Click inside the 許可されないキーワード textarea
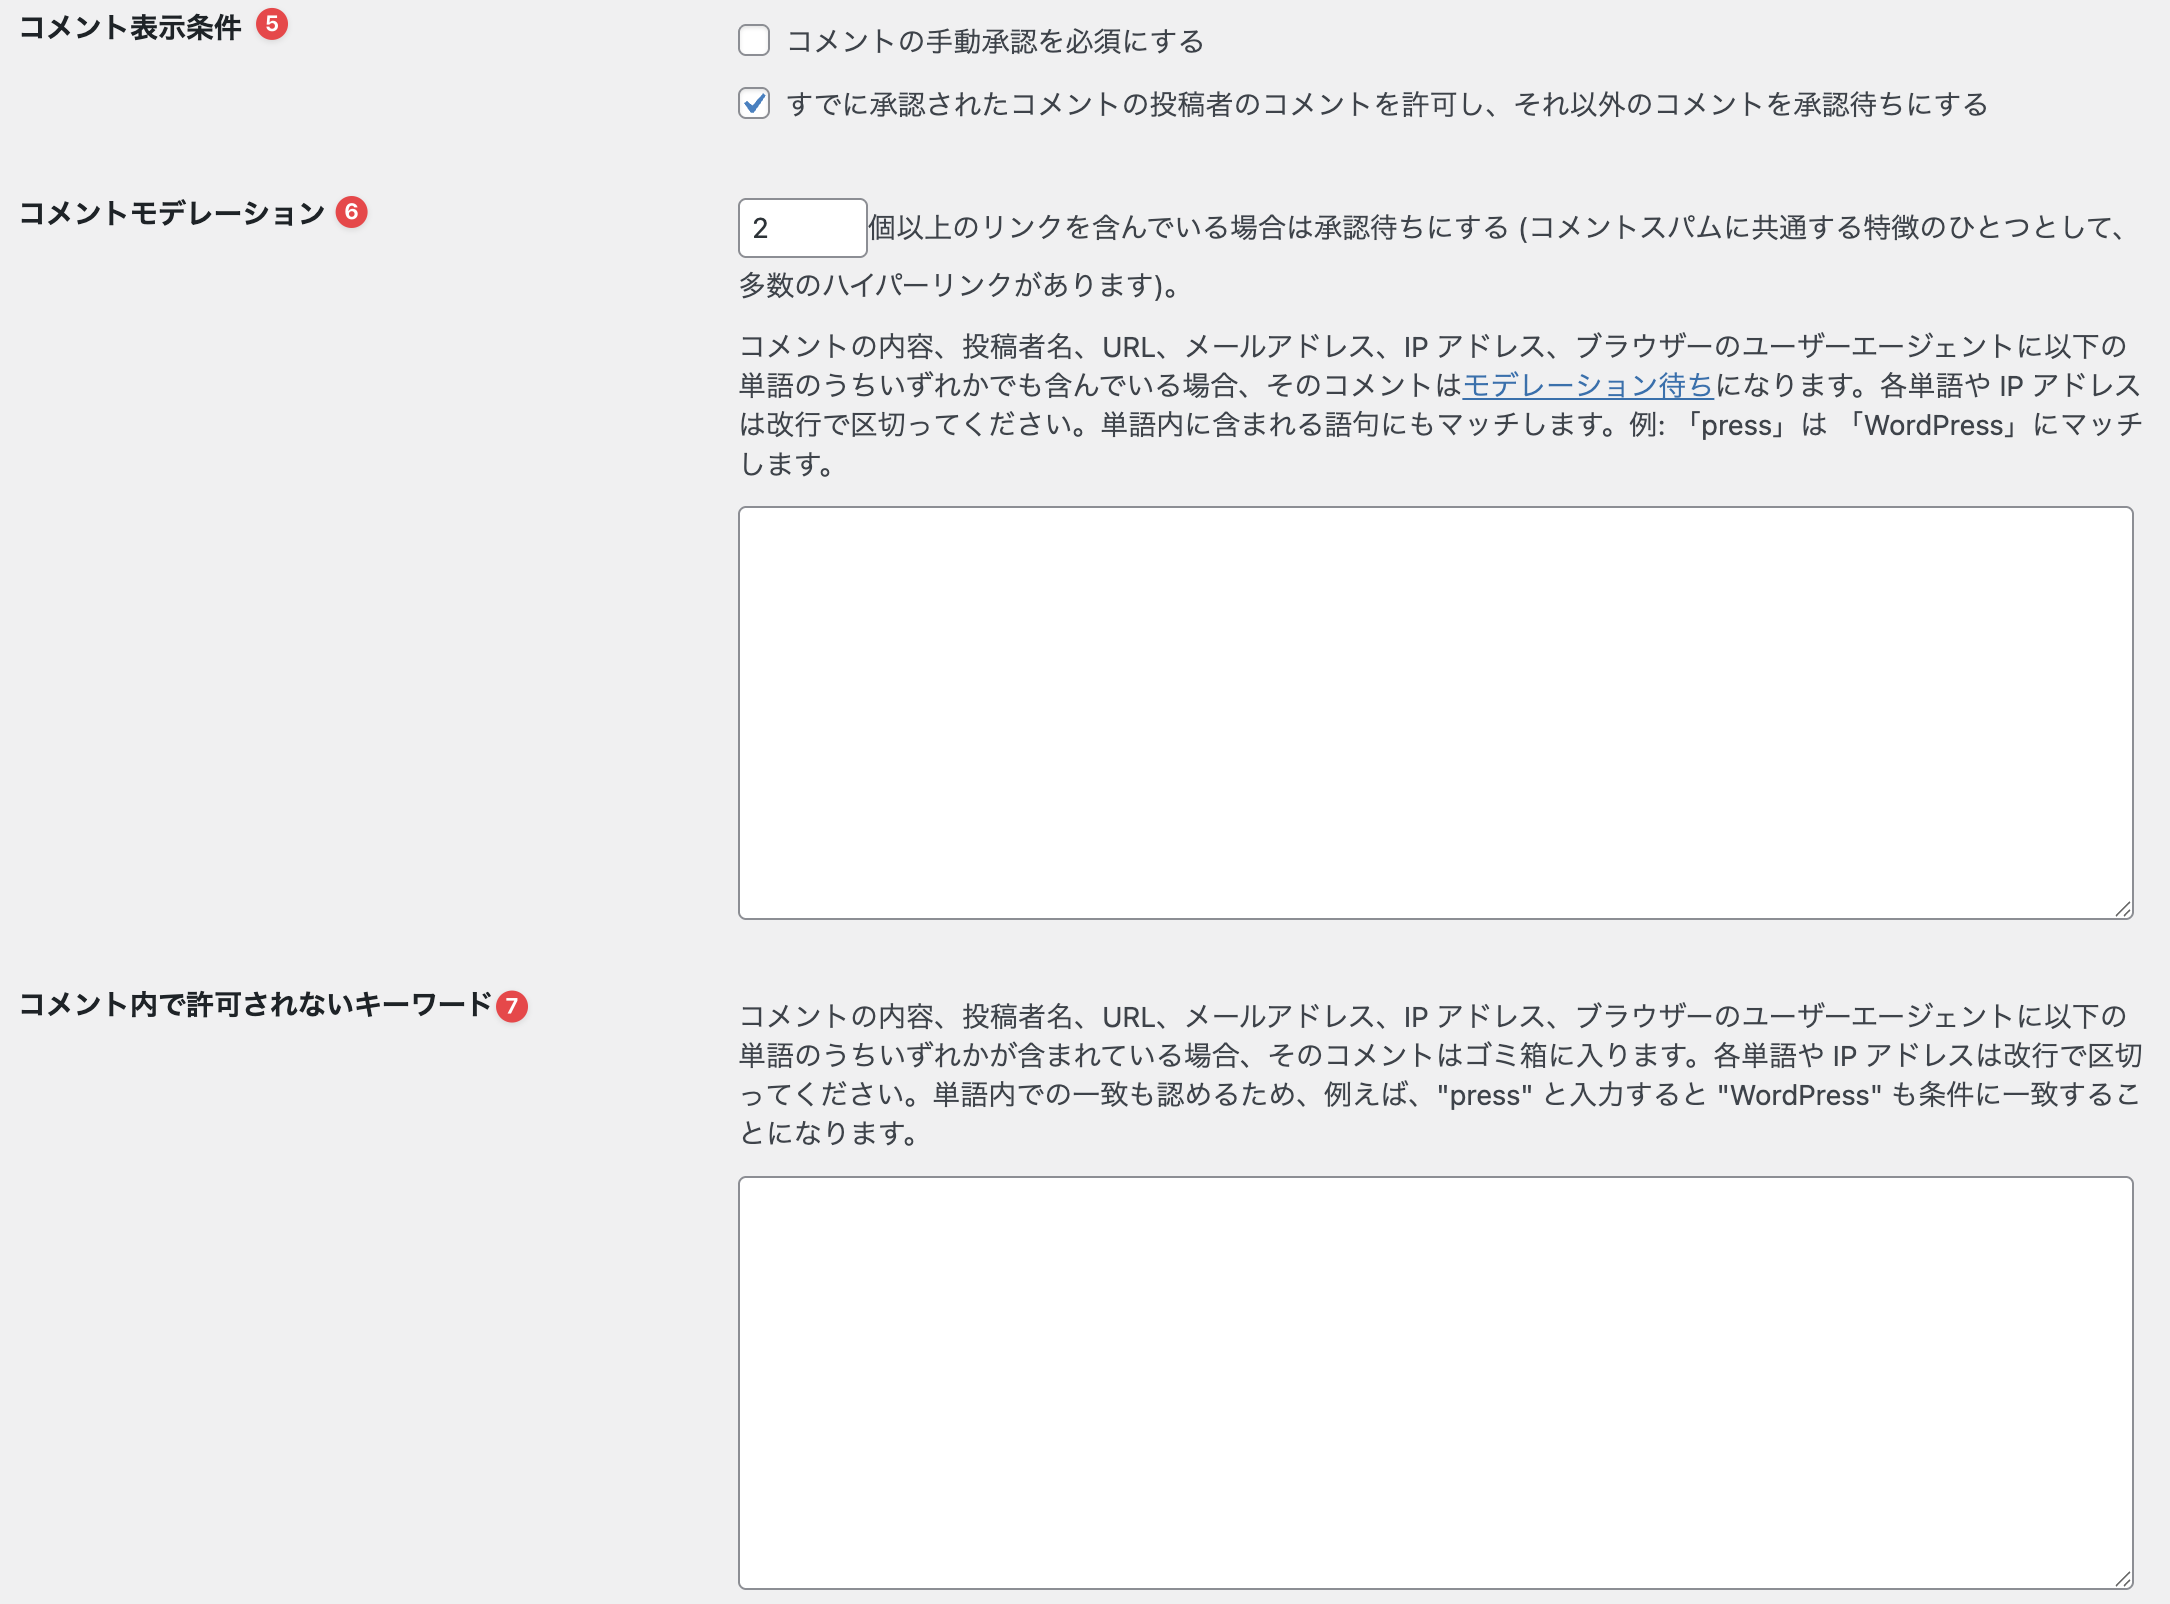Viewport: 2170px width, 1604px height. [x=1435, y=1382]
